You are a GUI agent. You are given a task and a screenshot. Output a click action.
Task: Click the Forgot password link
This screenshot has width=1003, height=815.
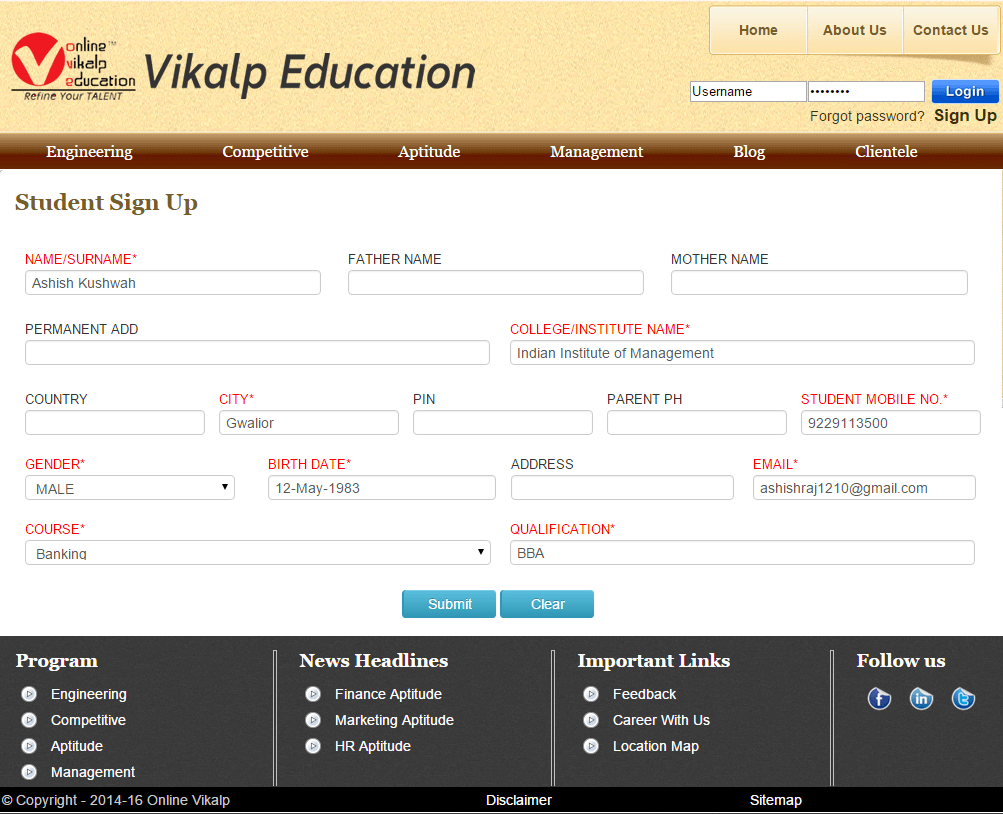coord(867,116)
